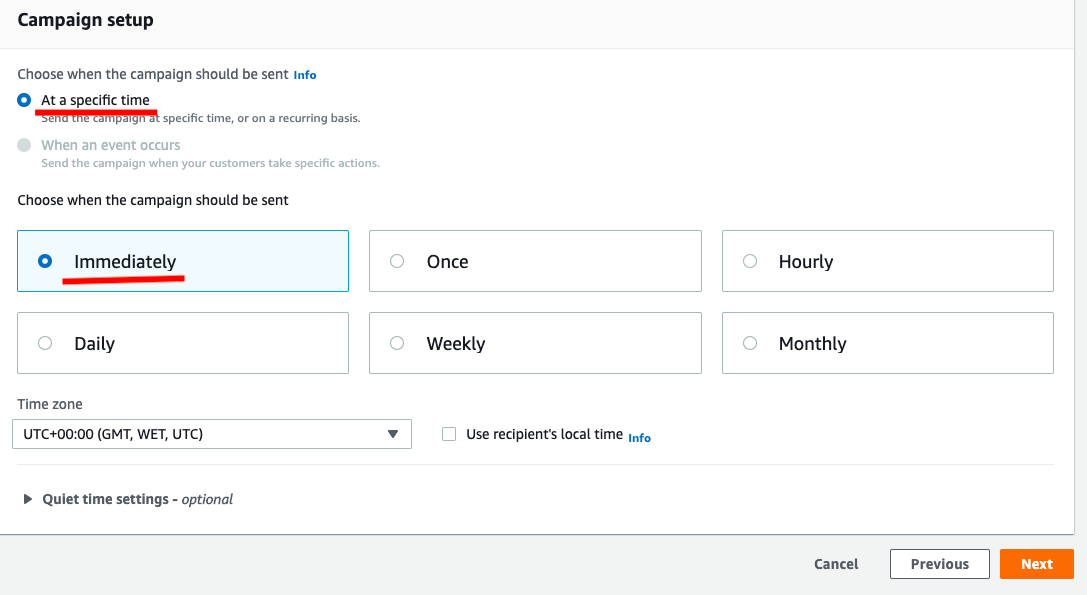Enable Use recipient's local time checkbox
This screenshot has width=1087, height=595.
[449, 434]
